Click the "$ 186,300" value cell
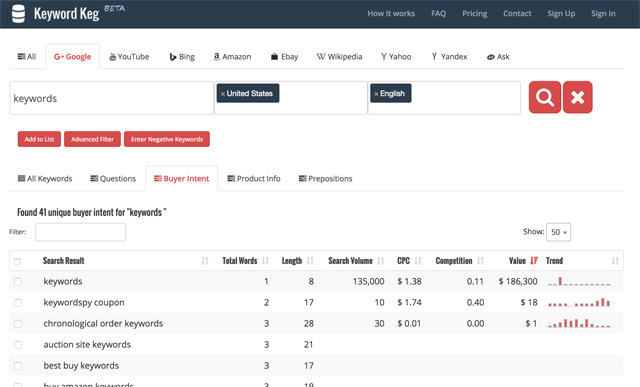640x387 pixels. tap(518, 282)
